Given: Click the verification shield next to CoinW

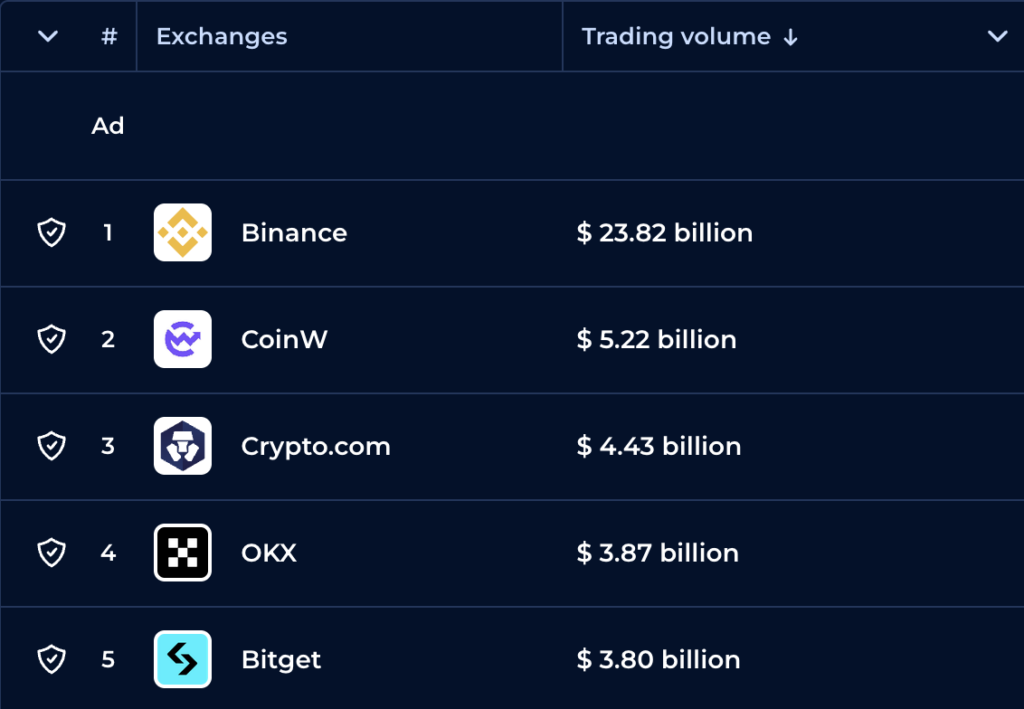Looking at the screenshot, I should click(x=50, y=339).
